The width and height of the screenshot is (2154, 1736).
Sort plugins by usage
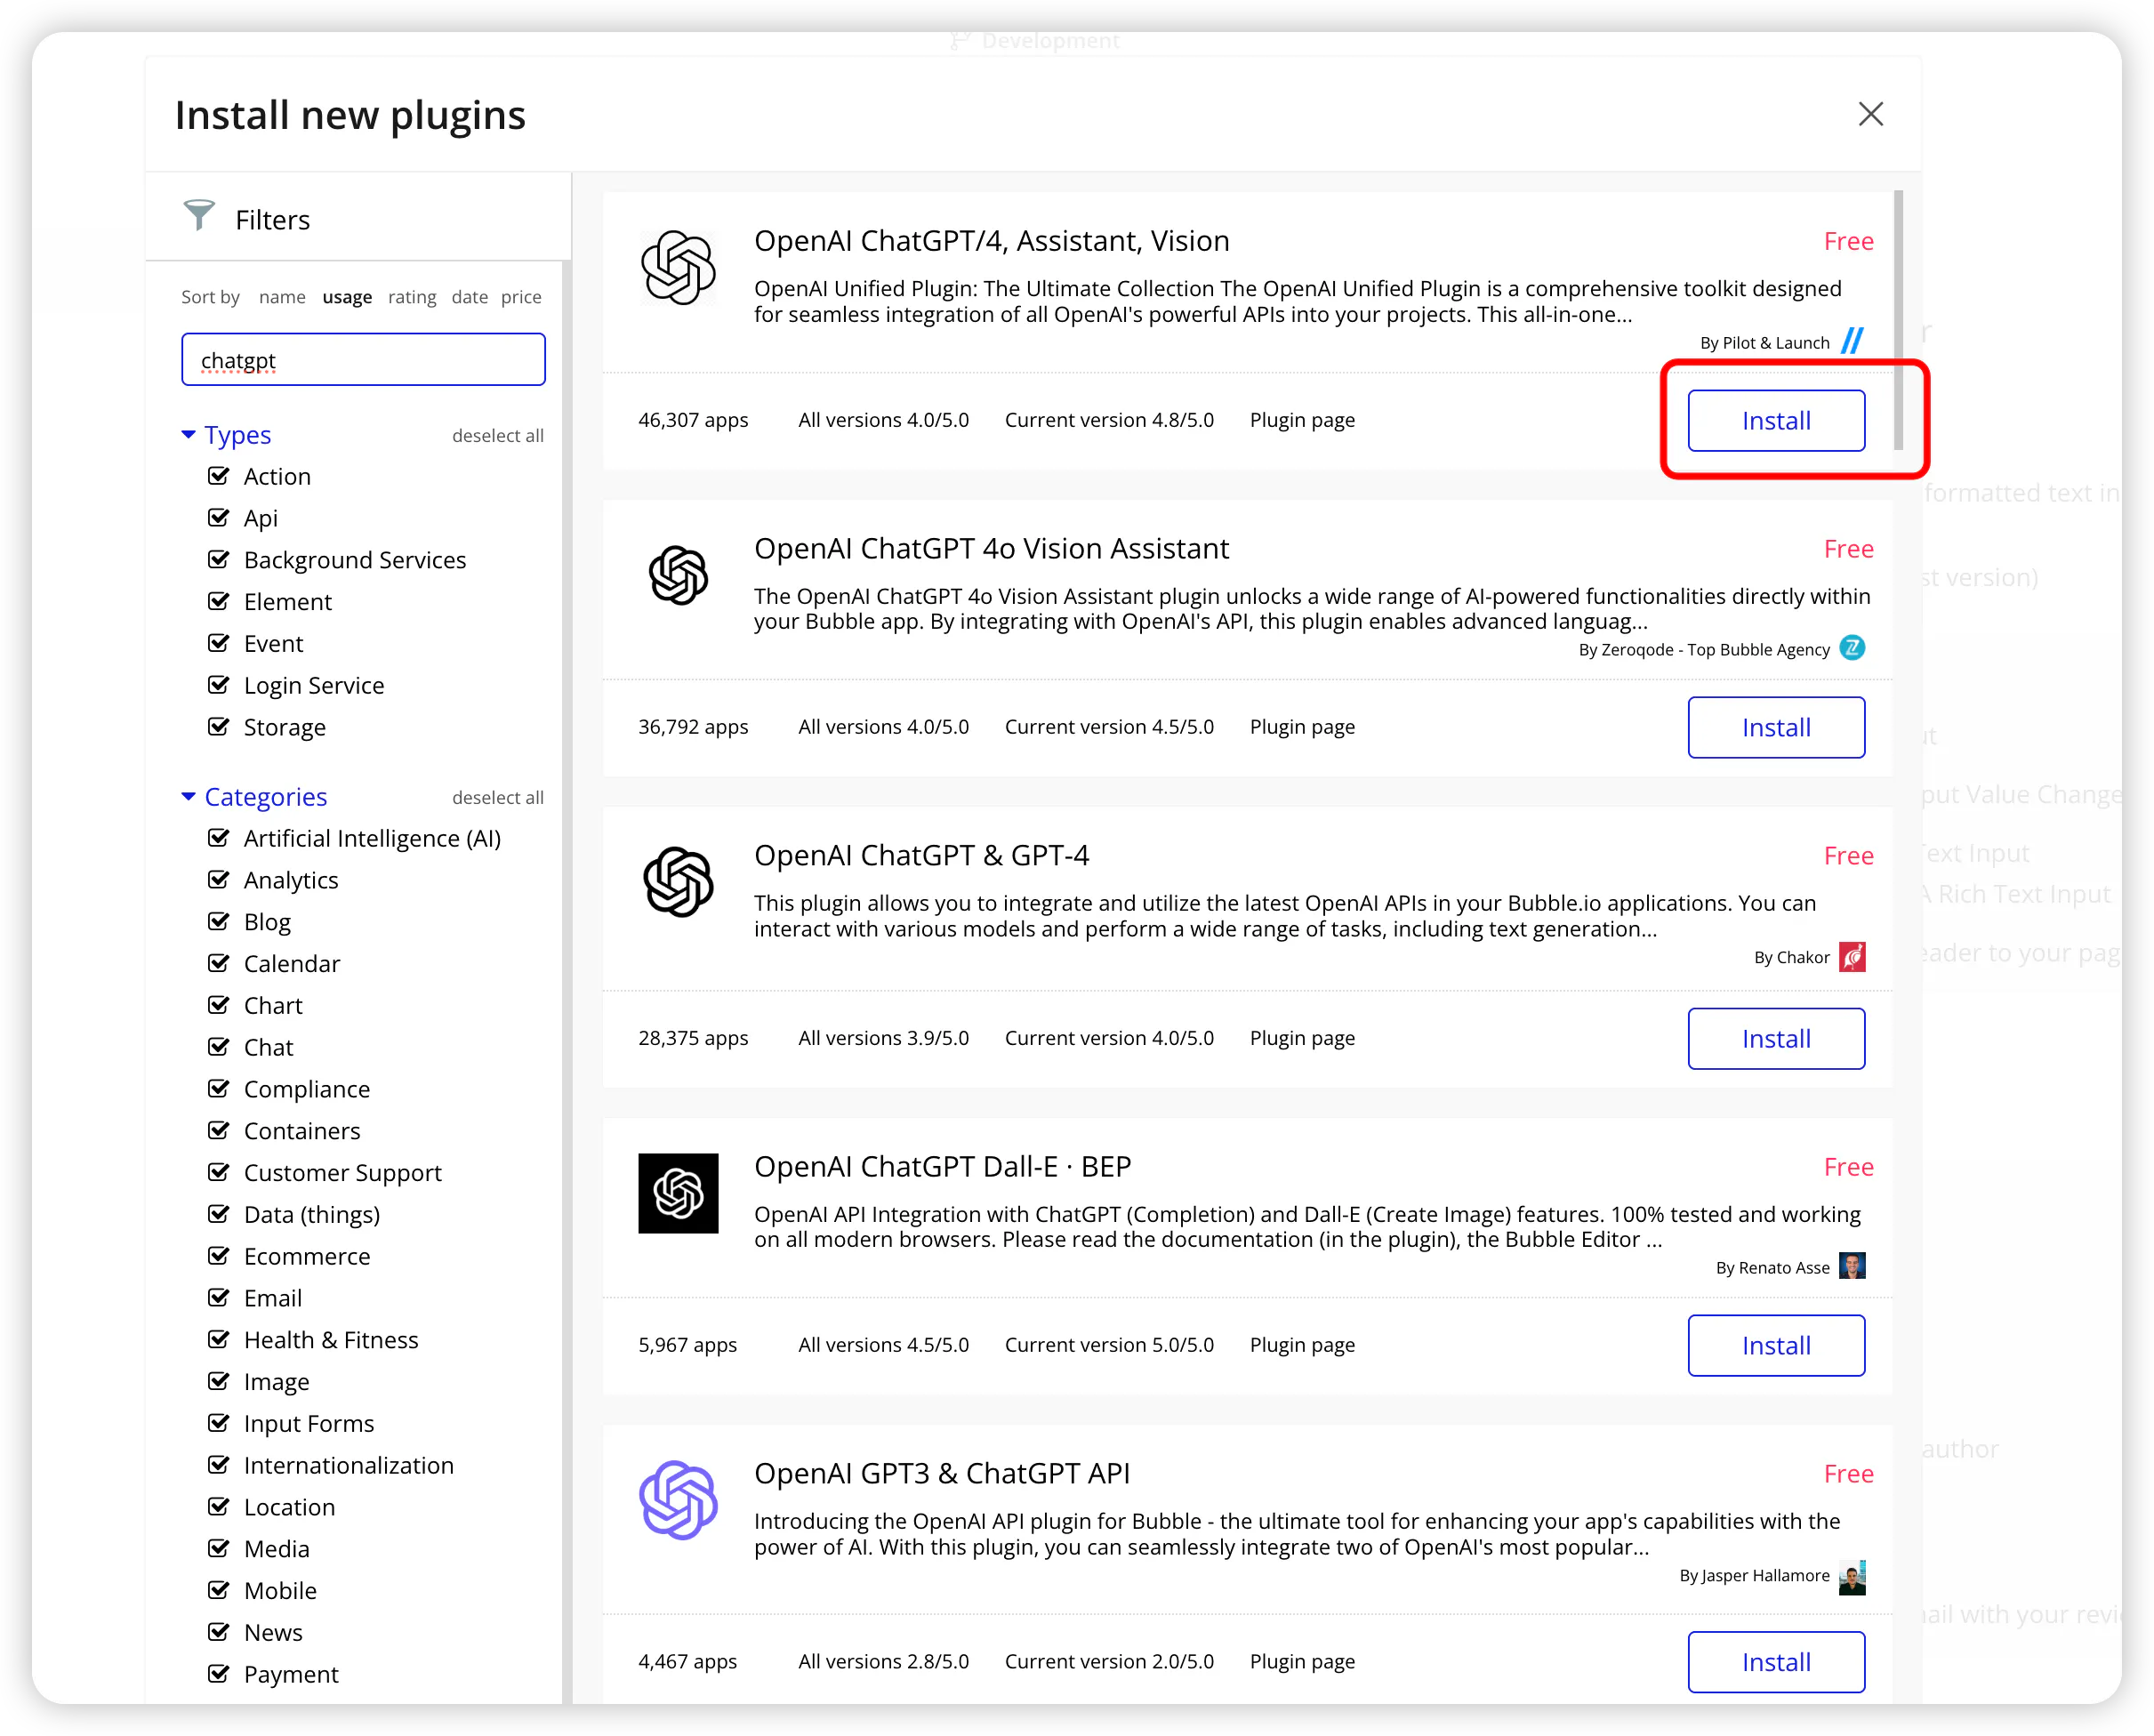[x=347, y=297]
